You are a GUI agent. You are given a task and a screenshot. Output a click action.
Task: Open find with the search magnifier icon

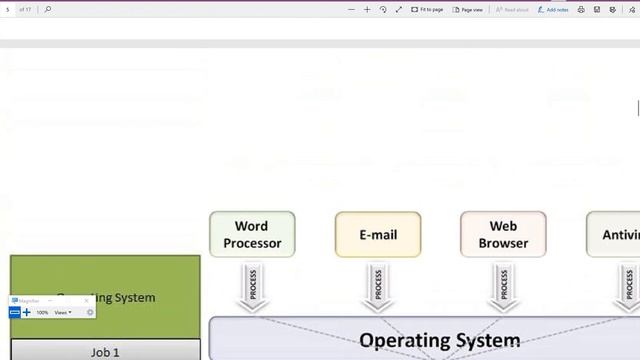48,9
